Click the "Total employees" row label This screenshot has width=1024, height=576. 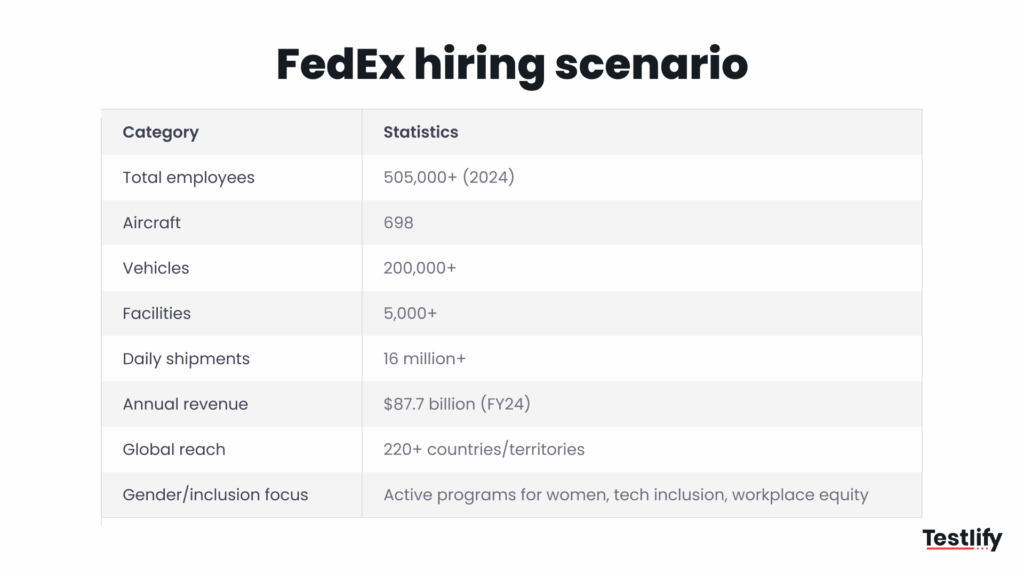(188, 177)
